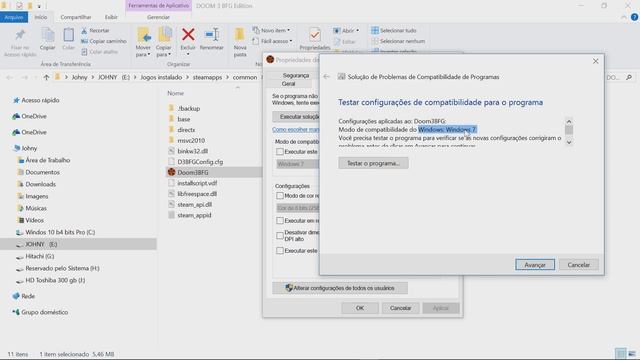The width and height of the screenshot is (640, 360).
Task: Click the scroll up arrow in troubleshooter text
Action: [569, 121]
